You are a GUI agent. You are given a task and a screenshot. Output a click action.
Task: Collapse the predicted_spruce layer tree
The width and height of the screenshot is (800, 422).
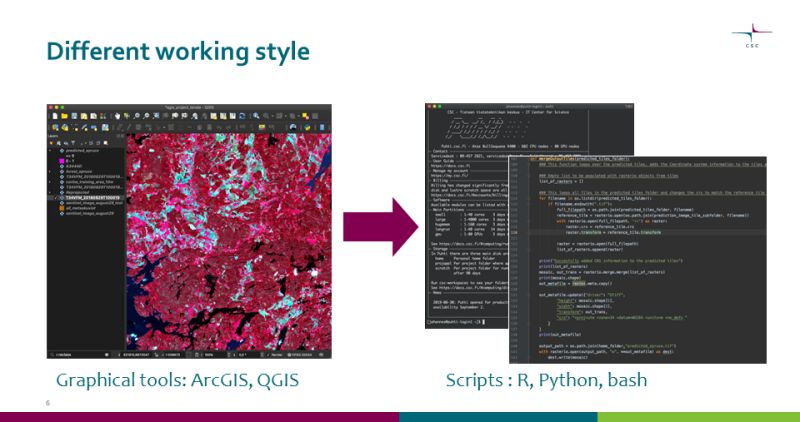[x=50, y=151]
